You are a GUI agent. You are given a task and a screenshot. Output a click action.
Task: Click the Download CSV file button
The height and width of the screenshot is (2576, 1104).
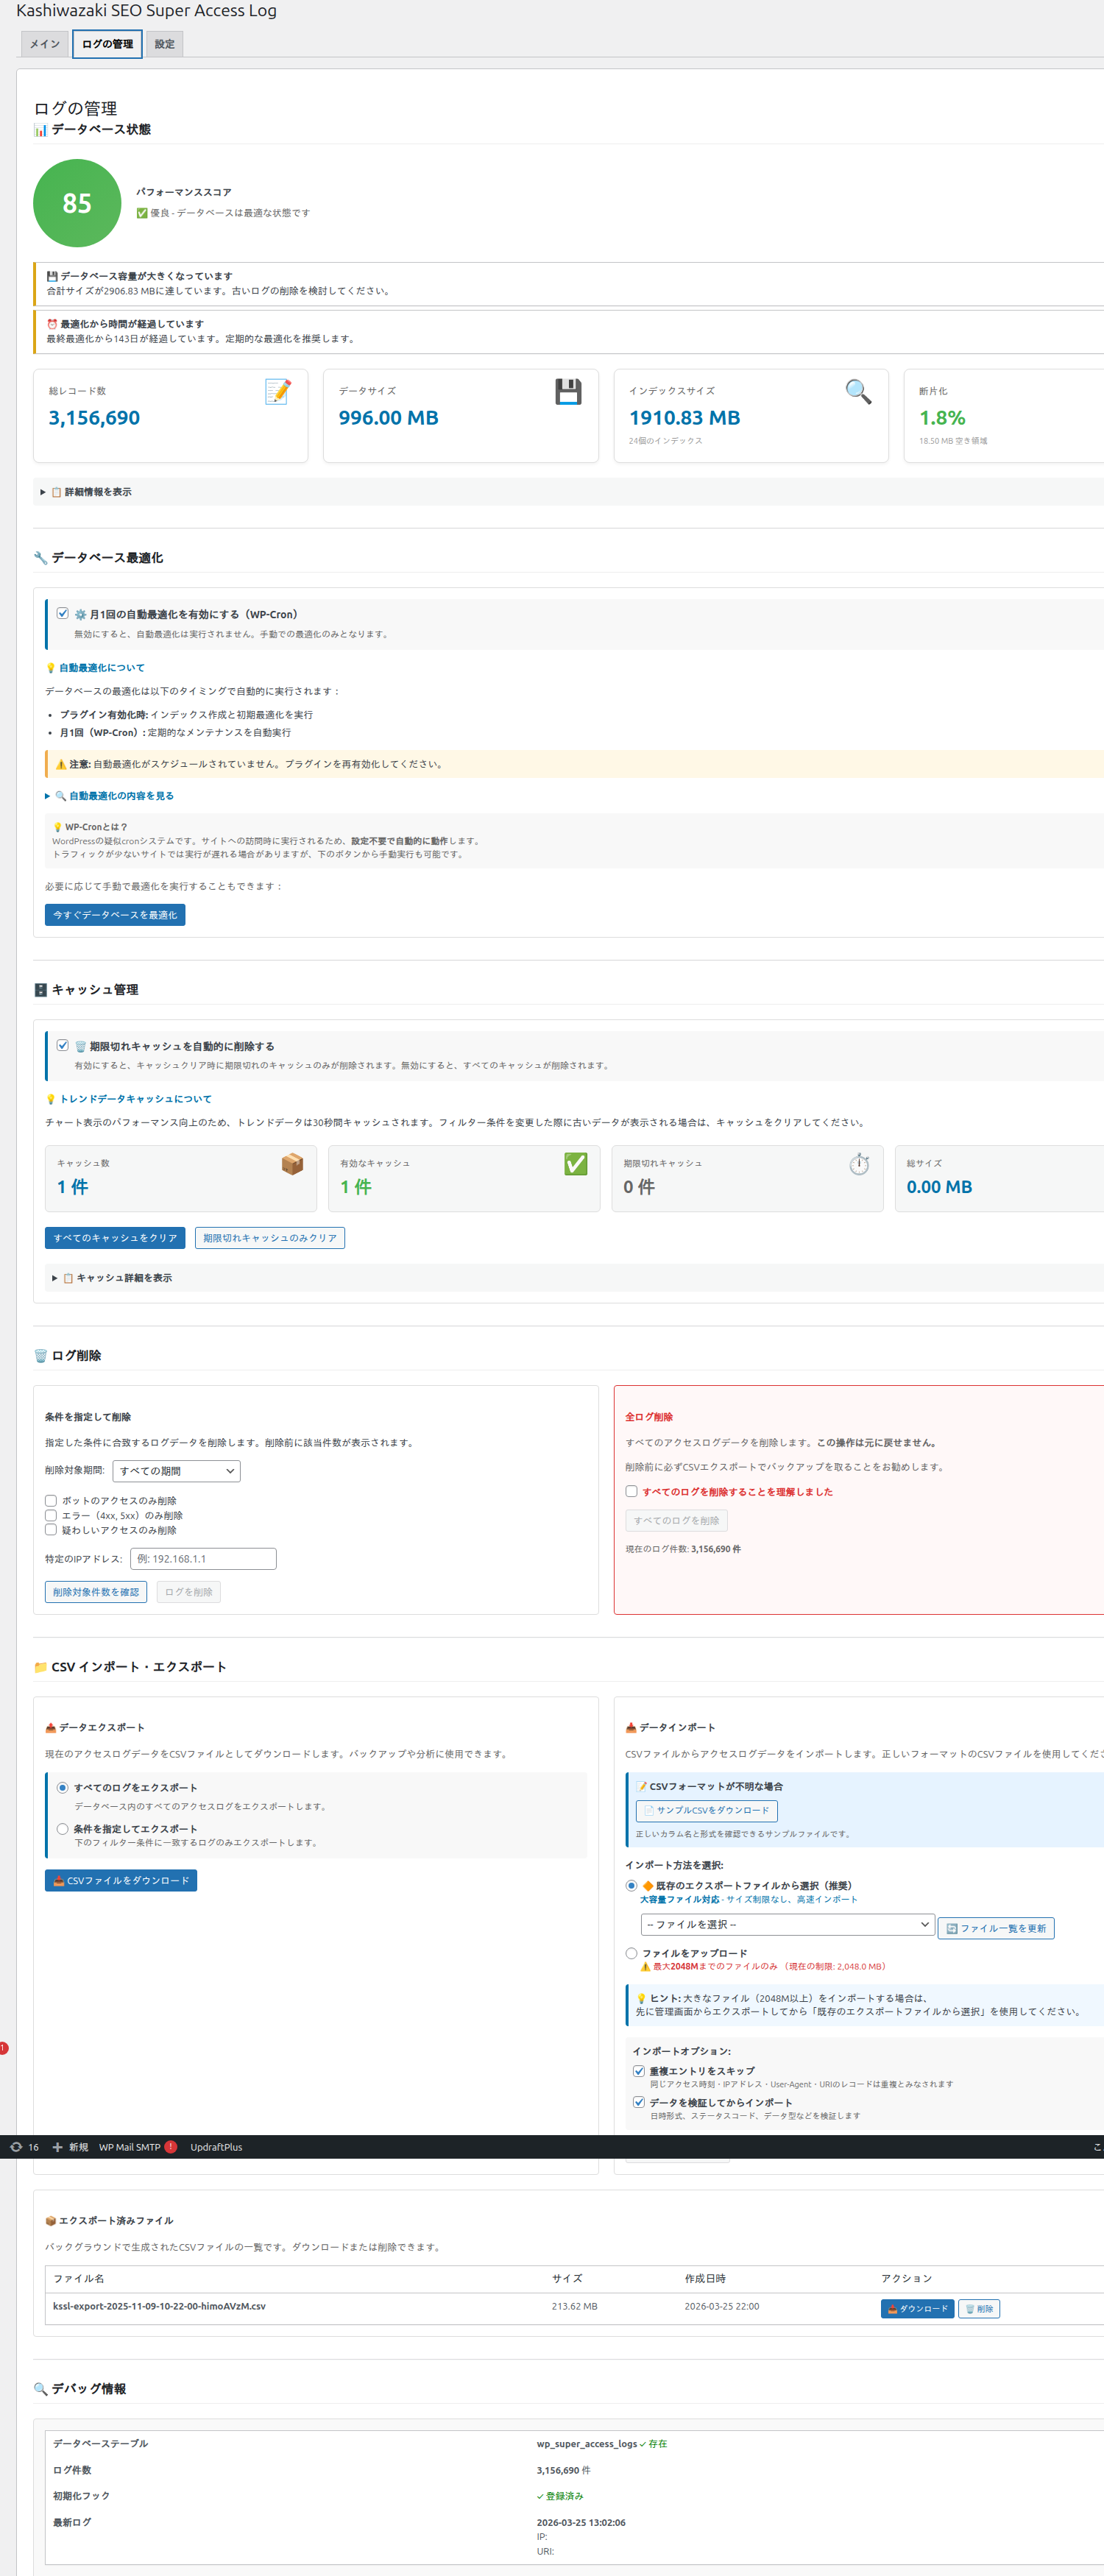point(121,1881)
